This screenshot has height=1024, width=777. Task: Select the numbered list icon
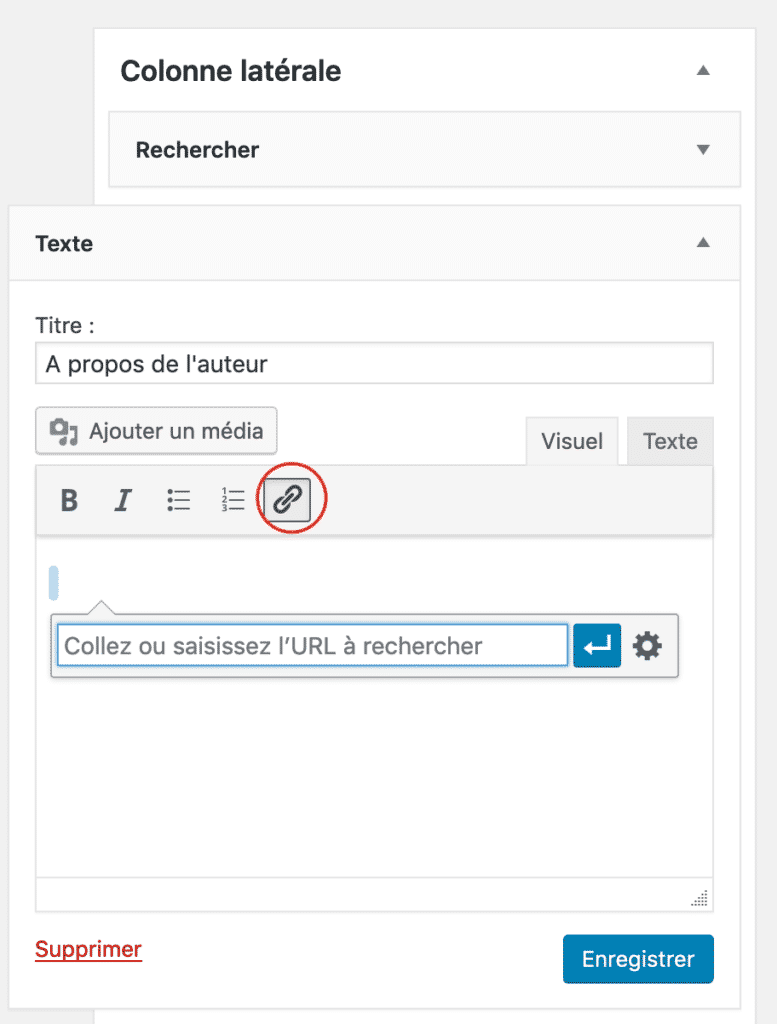click(x=232, y=500)
